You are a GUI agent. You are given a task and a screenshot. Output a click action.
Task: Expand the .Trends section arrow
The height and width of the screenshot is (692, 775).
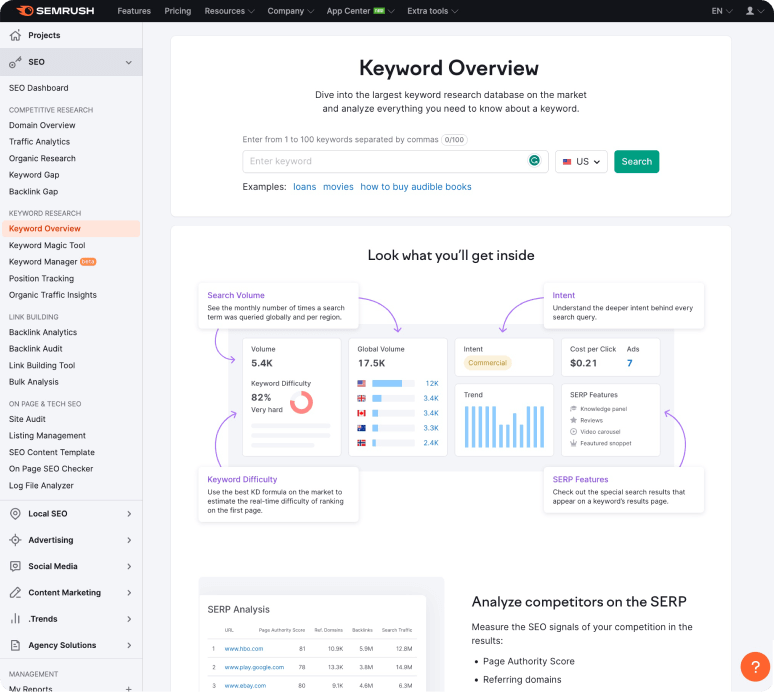129,619
